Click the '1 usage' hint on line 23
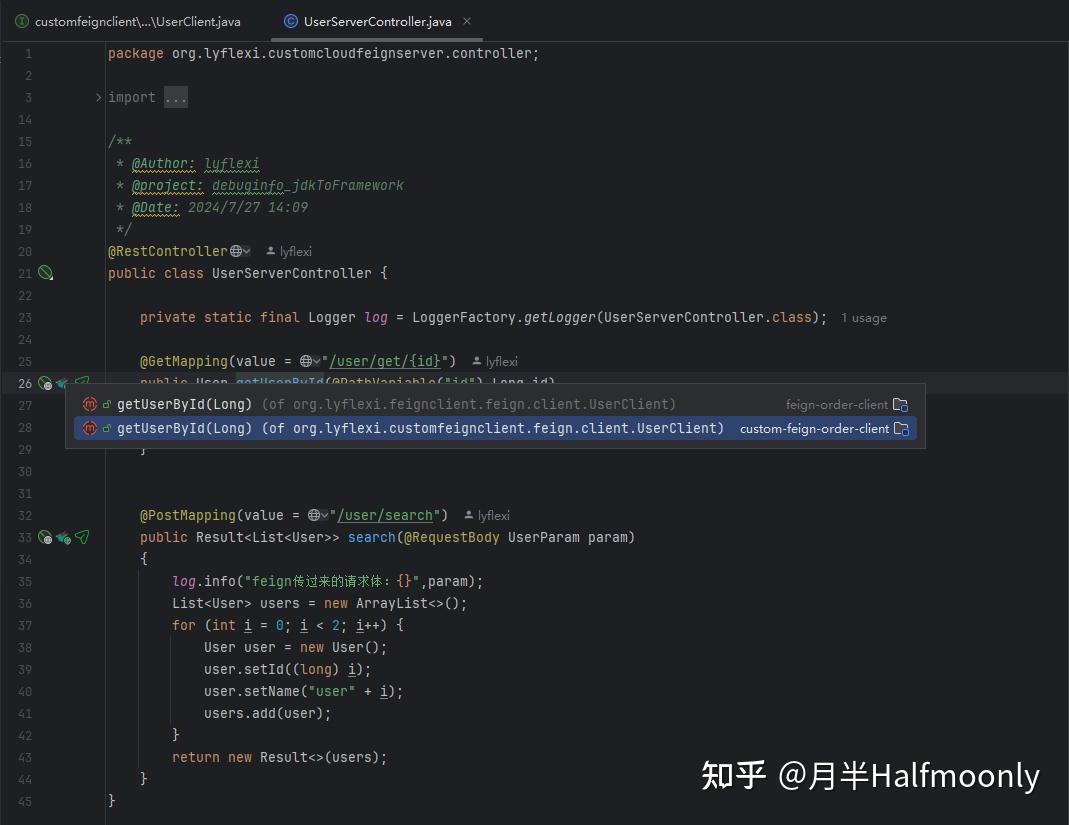Screen dimensions: 1069x825 coord(863,317)
